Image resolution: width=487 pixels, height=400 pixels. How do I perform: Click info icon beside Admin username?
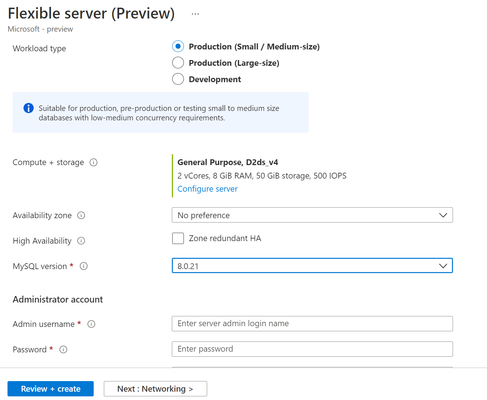[x=91, y=324]
